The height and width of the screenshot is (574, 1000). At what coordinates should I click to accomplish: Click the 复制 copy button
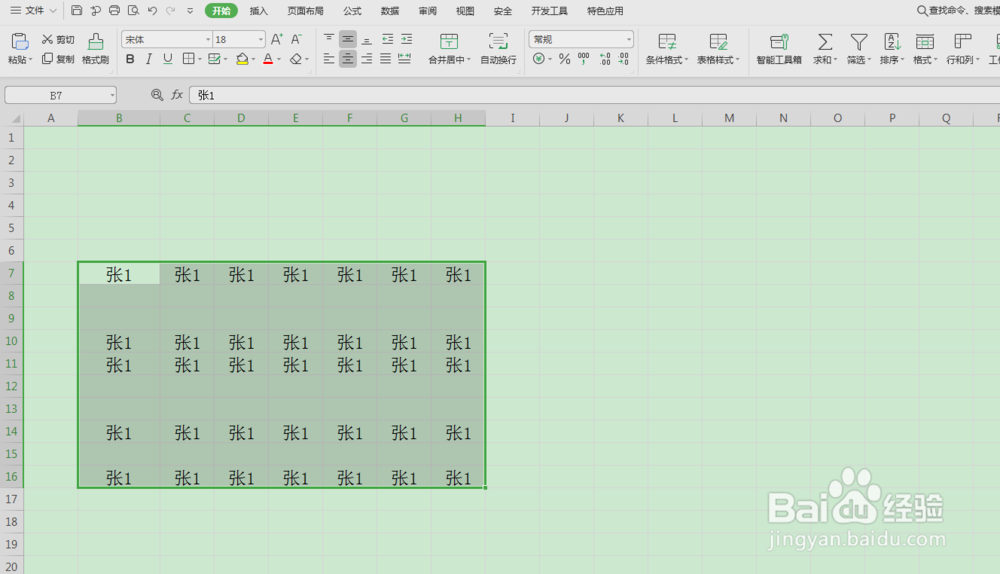(x=57, y=59)
